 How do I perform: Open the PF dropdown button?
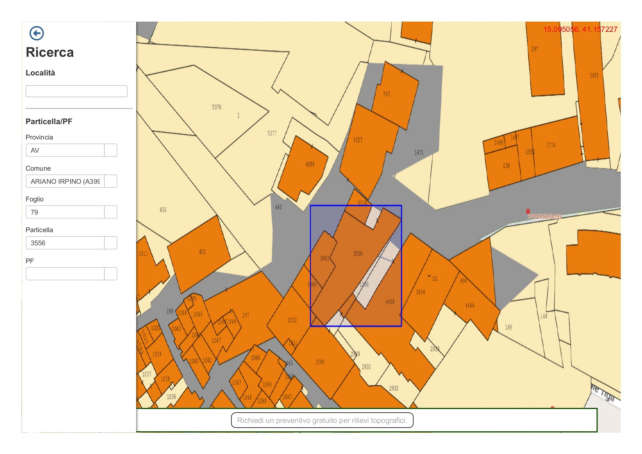[x=111, y=274]
